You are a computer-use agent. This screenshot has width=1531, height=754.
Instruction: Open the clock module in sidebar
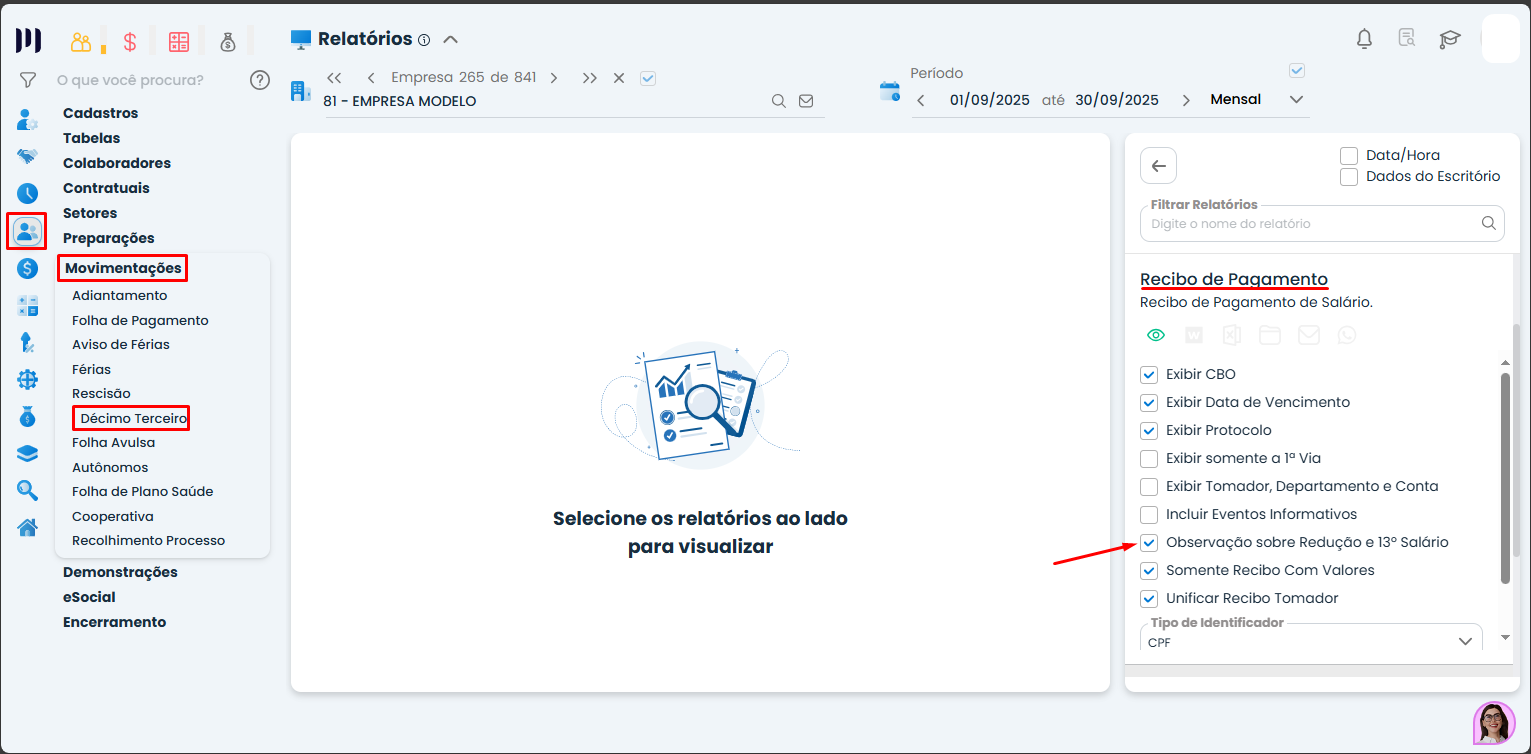[x=27, y=194]
